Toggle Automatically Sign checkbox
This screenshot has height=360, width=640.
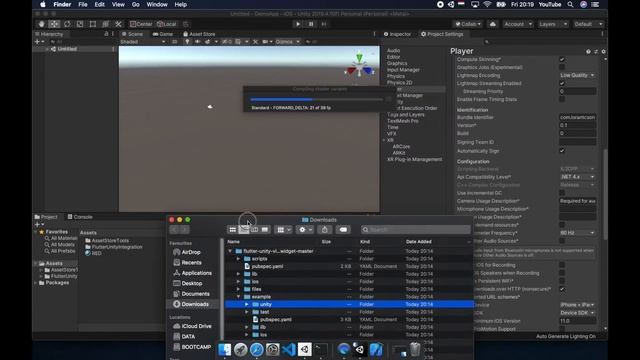click(x=562, y=151)
